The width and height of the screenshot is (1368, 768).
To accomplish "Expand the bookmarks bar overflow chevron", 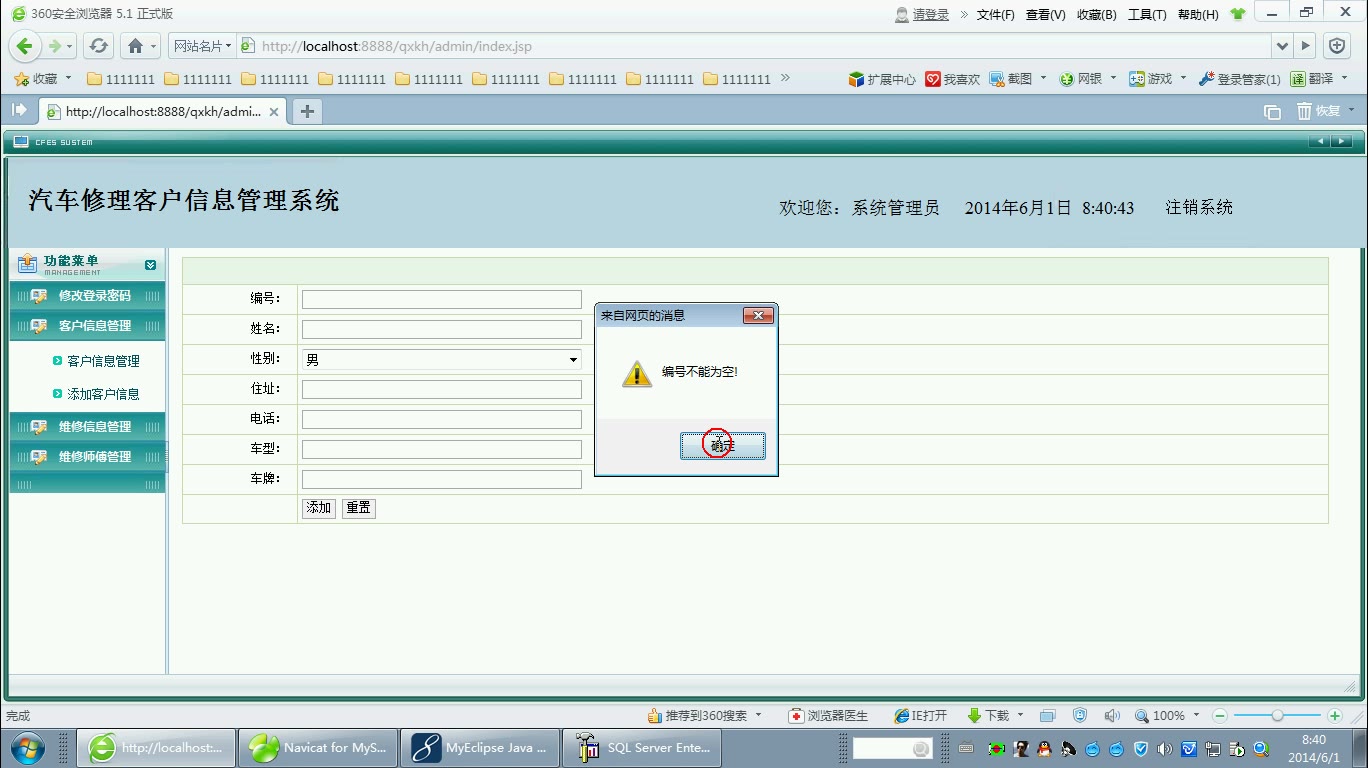I will pos(785,78).
